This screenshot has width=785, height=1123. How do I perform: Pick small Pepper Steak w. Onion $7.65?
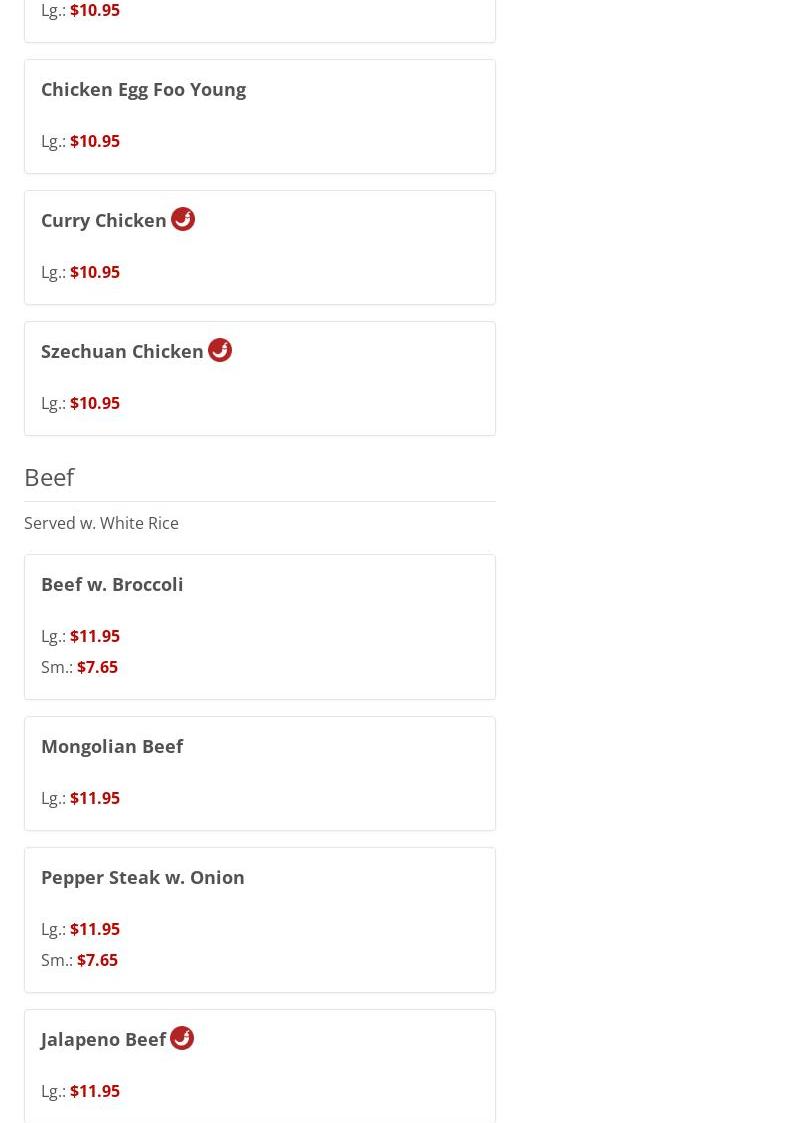click(x=96, y=960)
